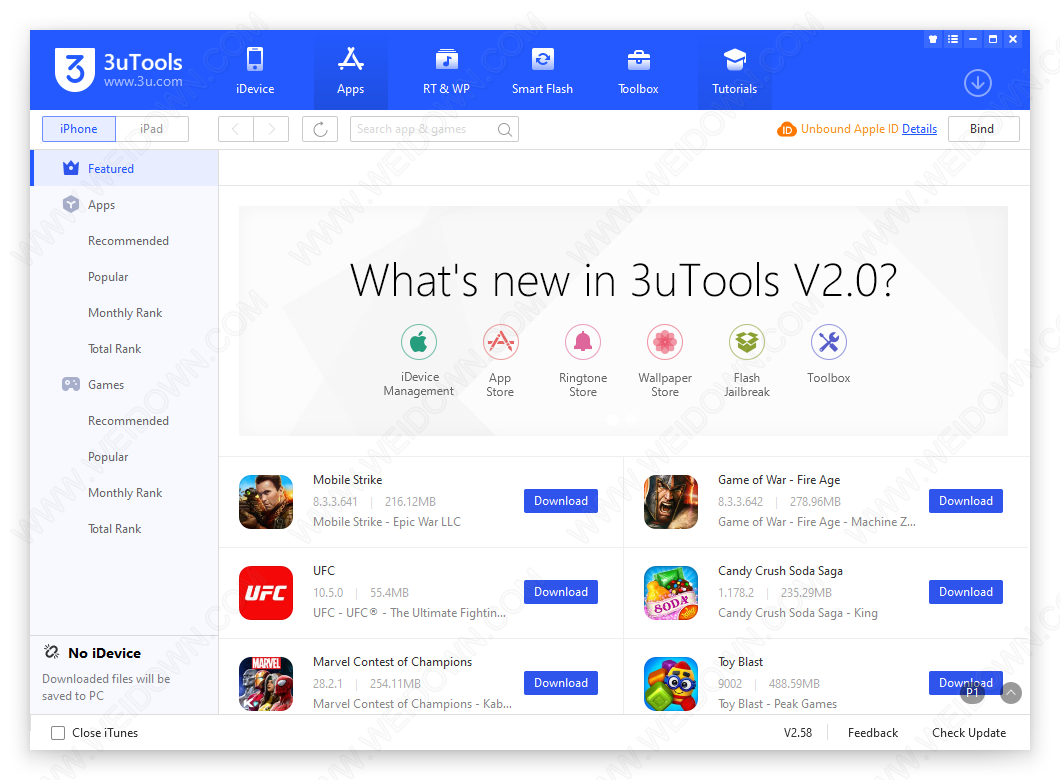Select Featured in the sidebar

pos(125,168)
